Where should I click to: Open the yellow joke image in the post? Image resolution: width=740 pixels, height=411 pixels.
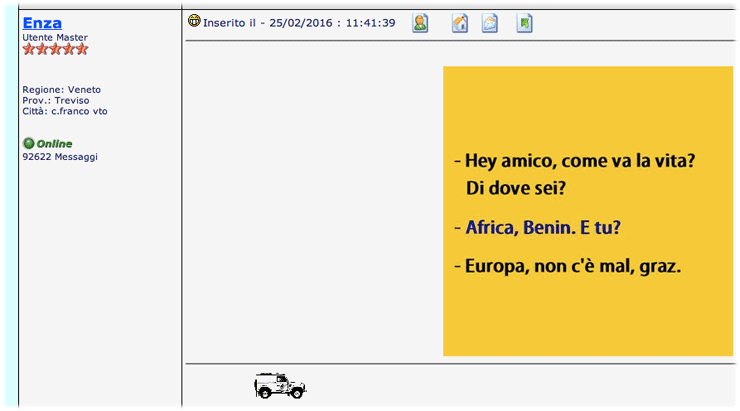pyautogui.click(x=588, y=211)
